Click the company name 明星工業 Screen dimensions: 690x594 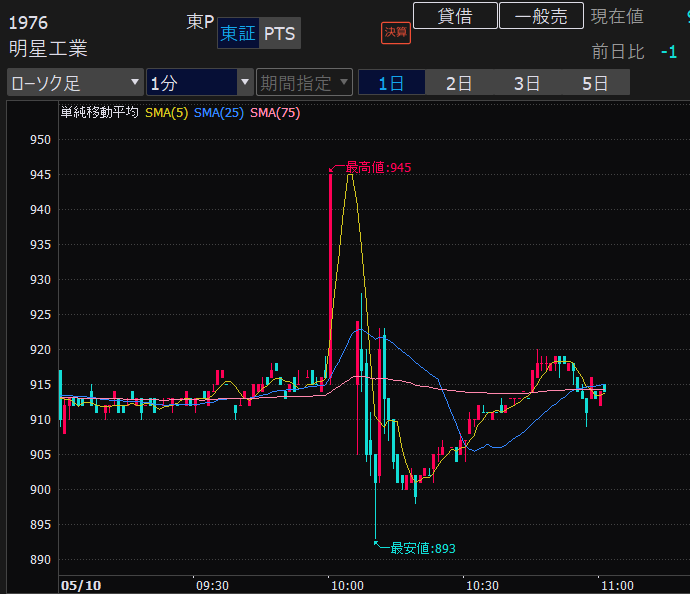[x=48, y=48]
